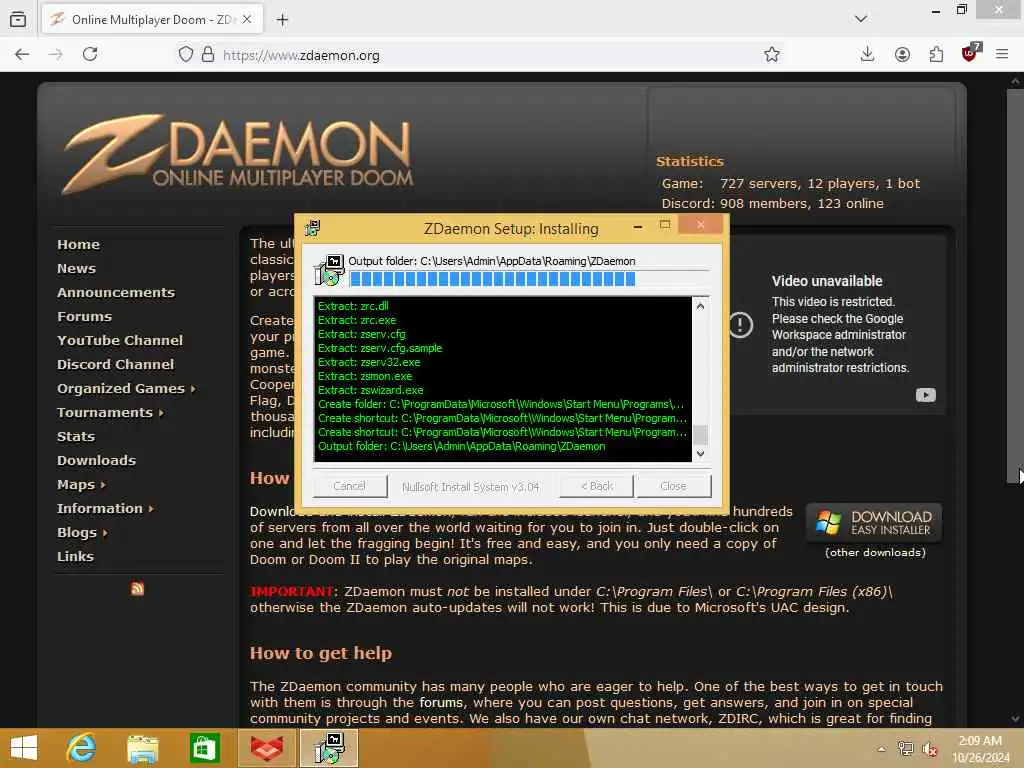This screenshot has width=1024, height=768.
Task: Click Download Easy Installer button
Action: [x=874, y=522]
